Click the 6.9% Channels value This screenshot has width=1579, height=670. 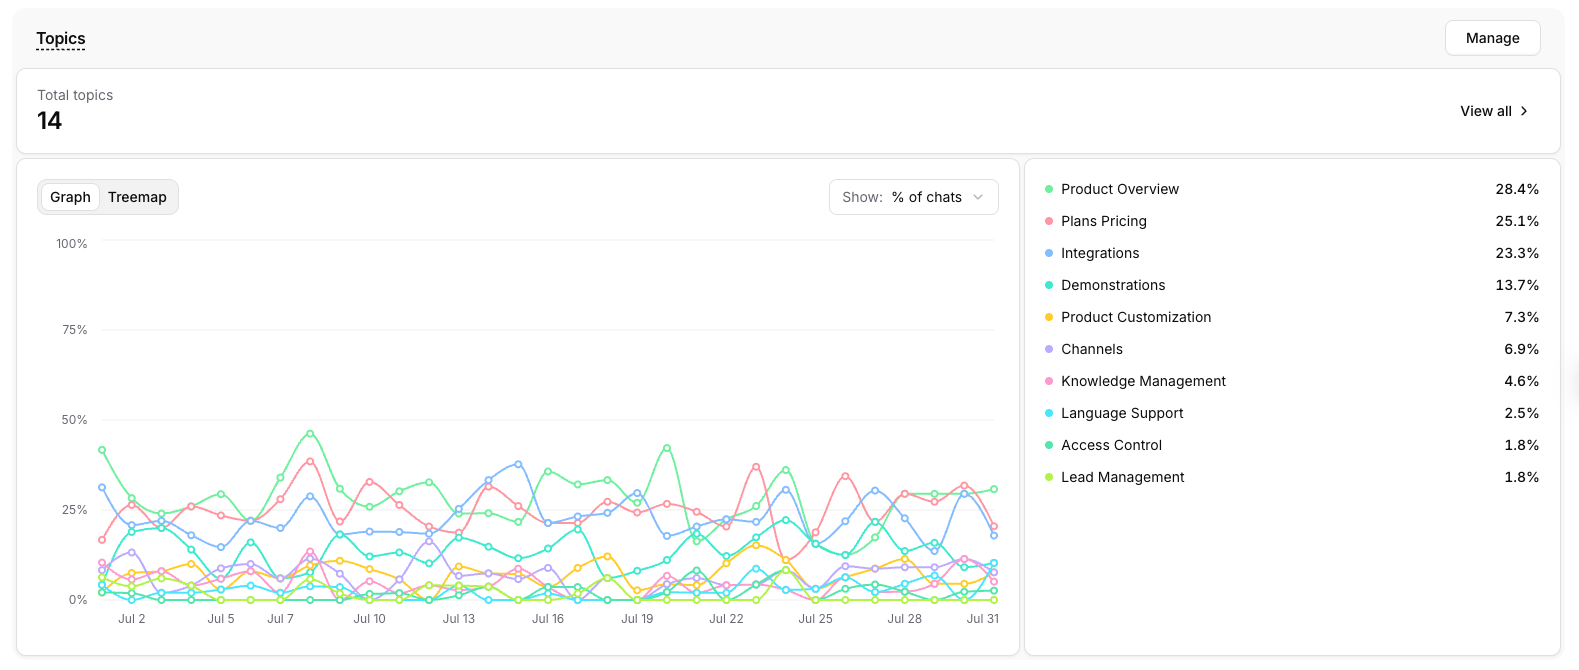1521,349
